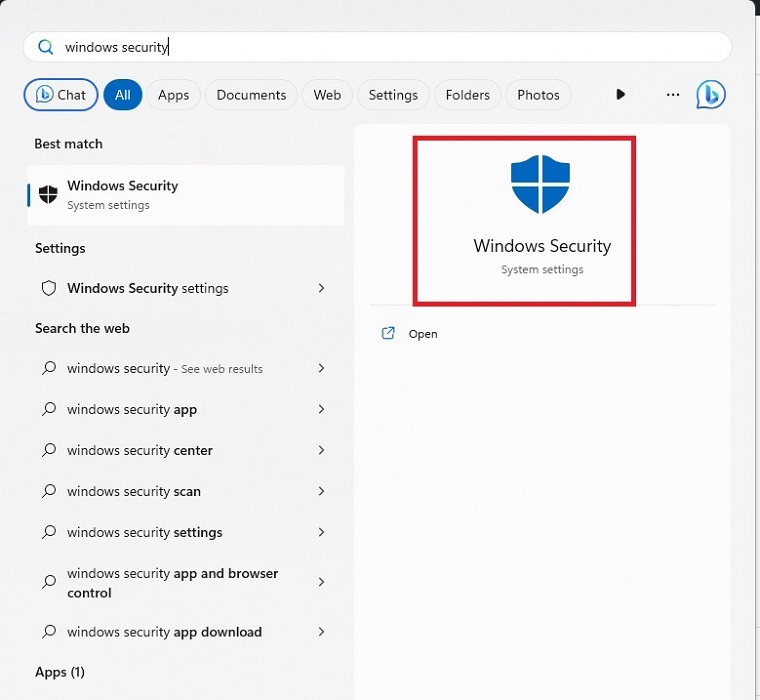The width and height of the screenshot is (760, 700).
Task: Click the search magnifier icon in search box
Action: pos(46,47)
